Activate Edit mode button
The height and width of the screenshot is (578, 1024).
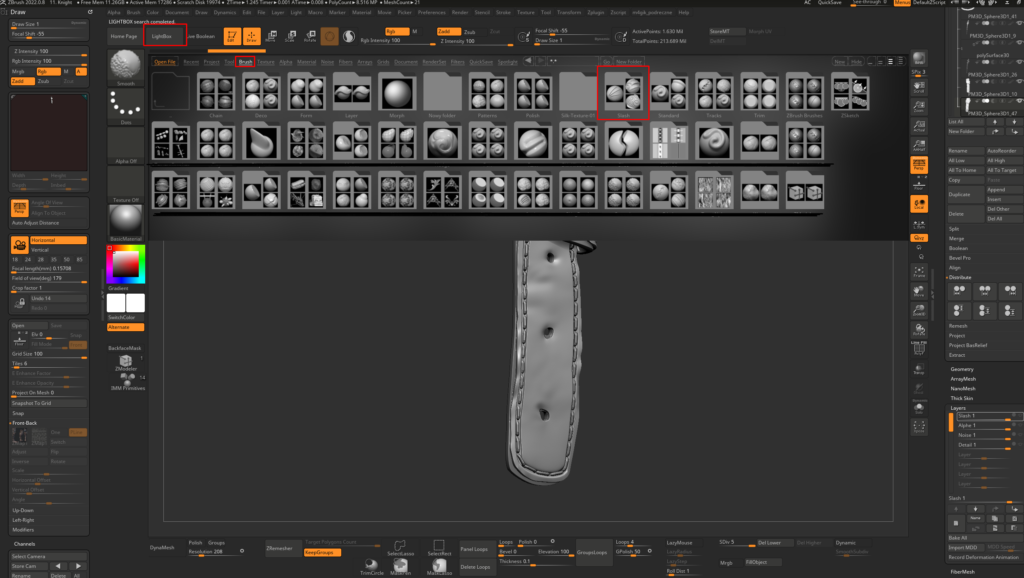(232, 36)
